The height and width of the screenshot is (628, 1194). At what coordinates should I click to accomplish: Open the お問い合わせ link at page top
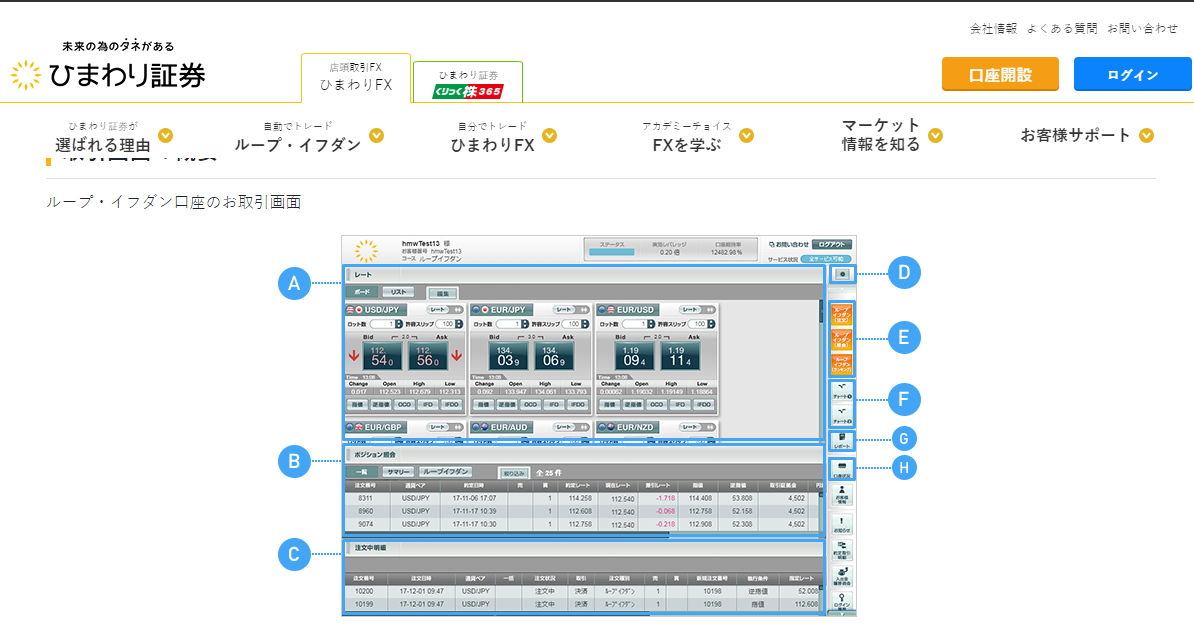click(x=1142, y=28)
